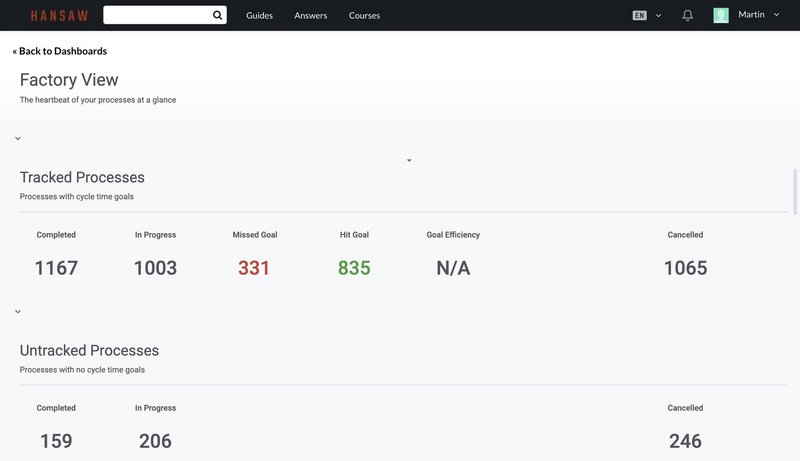
Task: Click the HANSAW logo
Action: 59,16
